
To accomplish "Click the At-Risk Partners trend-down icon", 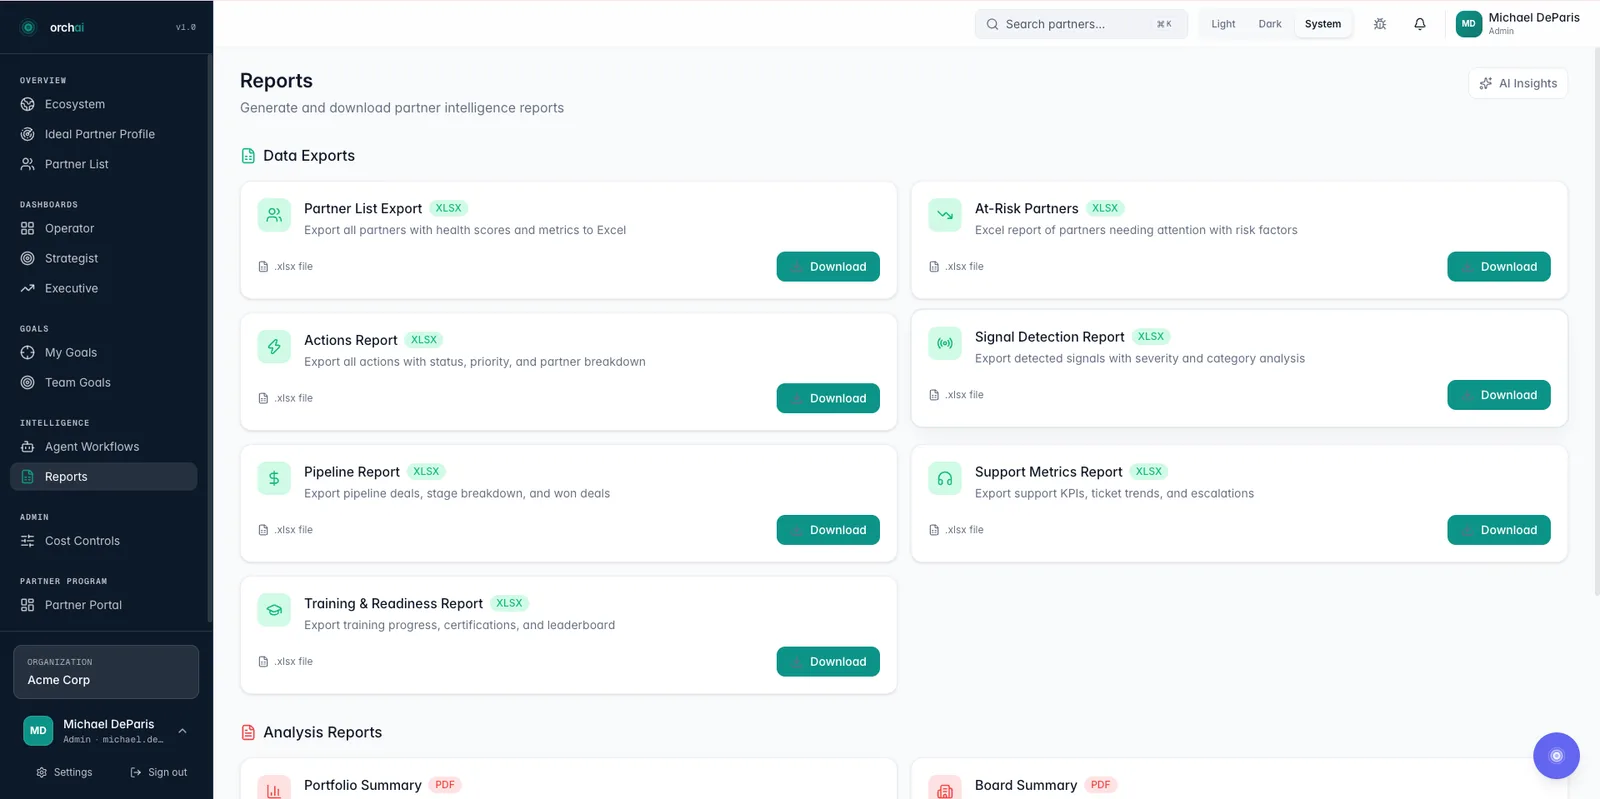I will [945, 215].
